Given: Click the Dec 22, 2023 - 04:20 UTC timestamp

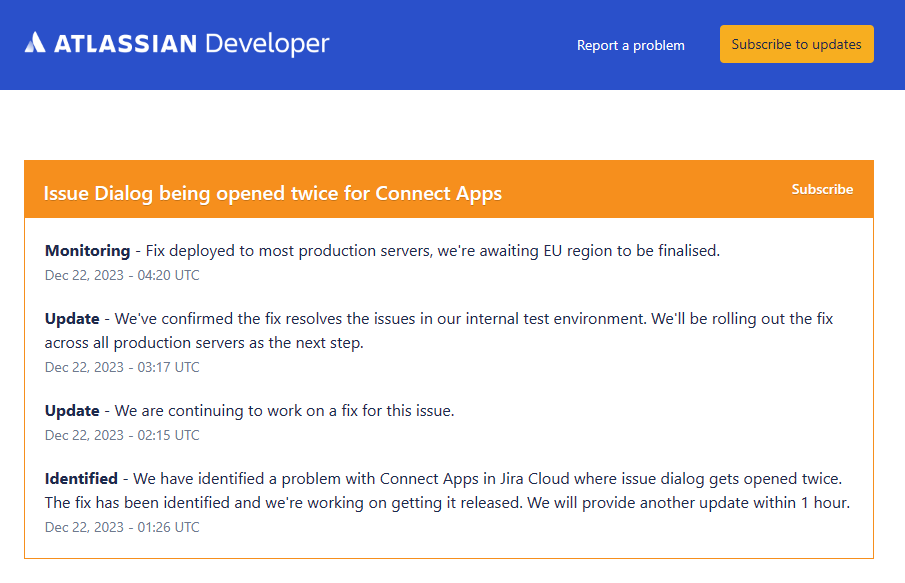Looking at the screenshot, I should [122, 275].
